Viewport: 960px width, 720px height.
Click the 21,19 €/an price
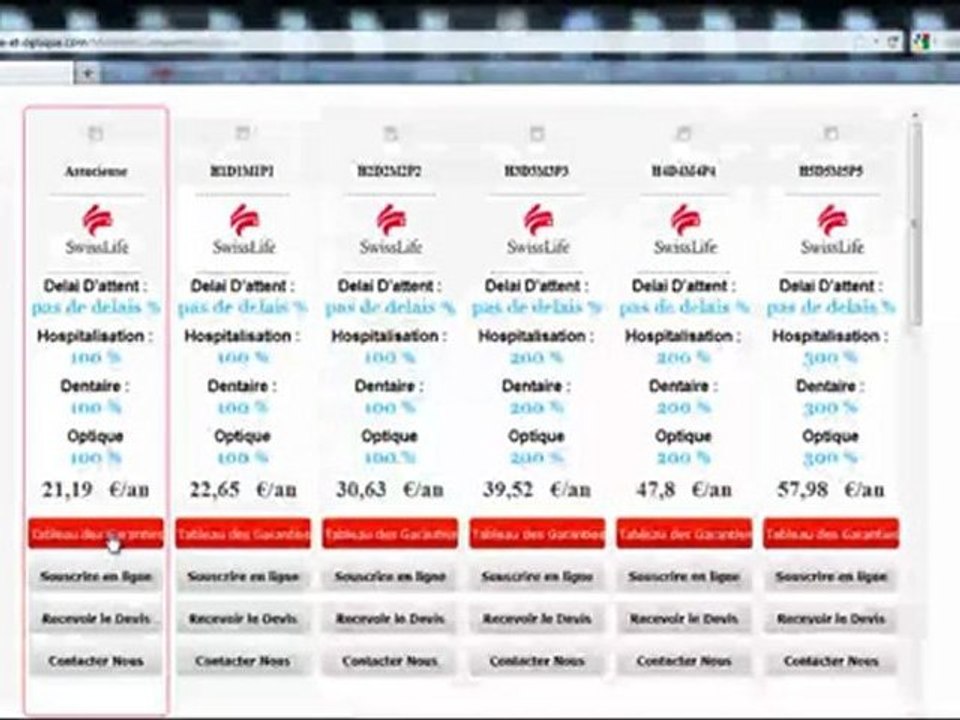(96, 490)
